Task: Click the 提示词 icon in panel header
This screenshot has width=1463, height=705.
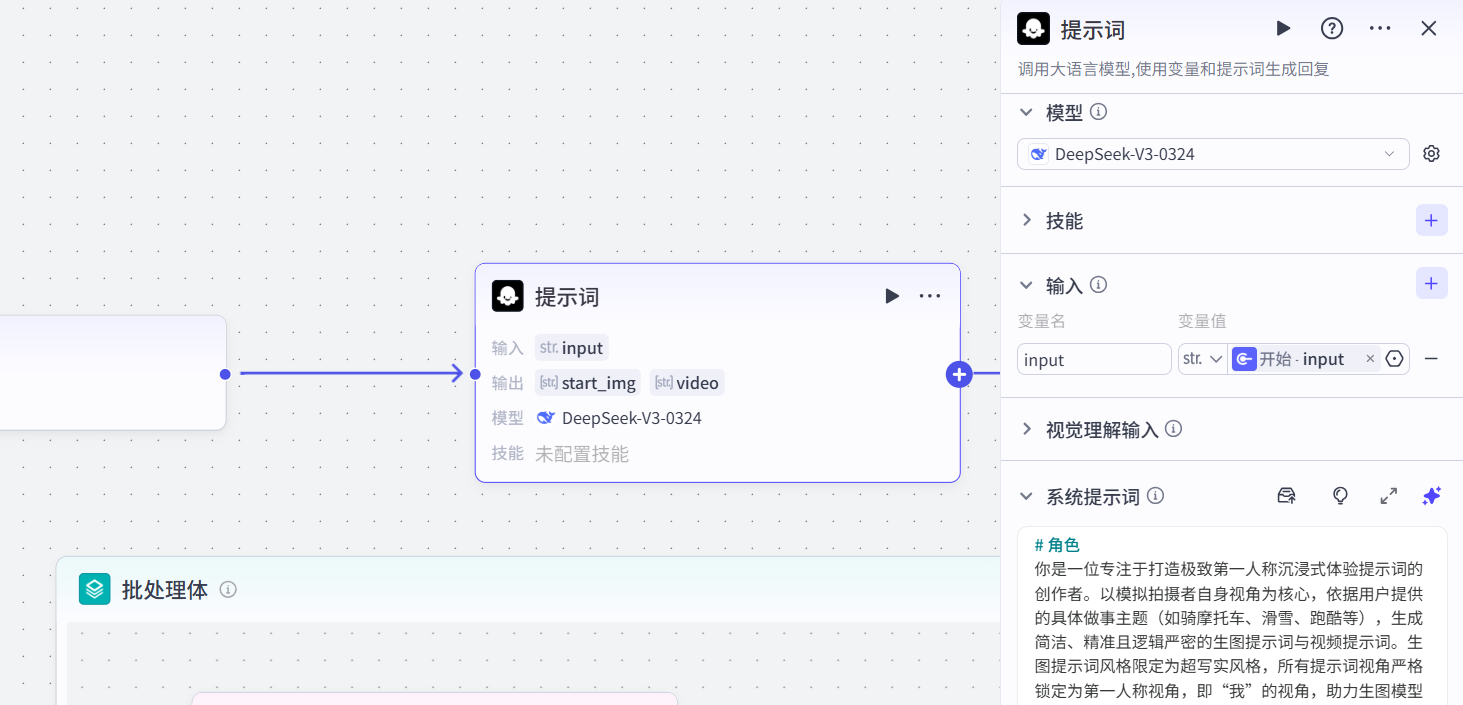Action: point(1033,29)
